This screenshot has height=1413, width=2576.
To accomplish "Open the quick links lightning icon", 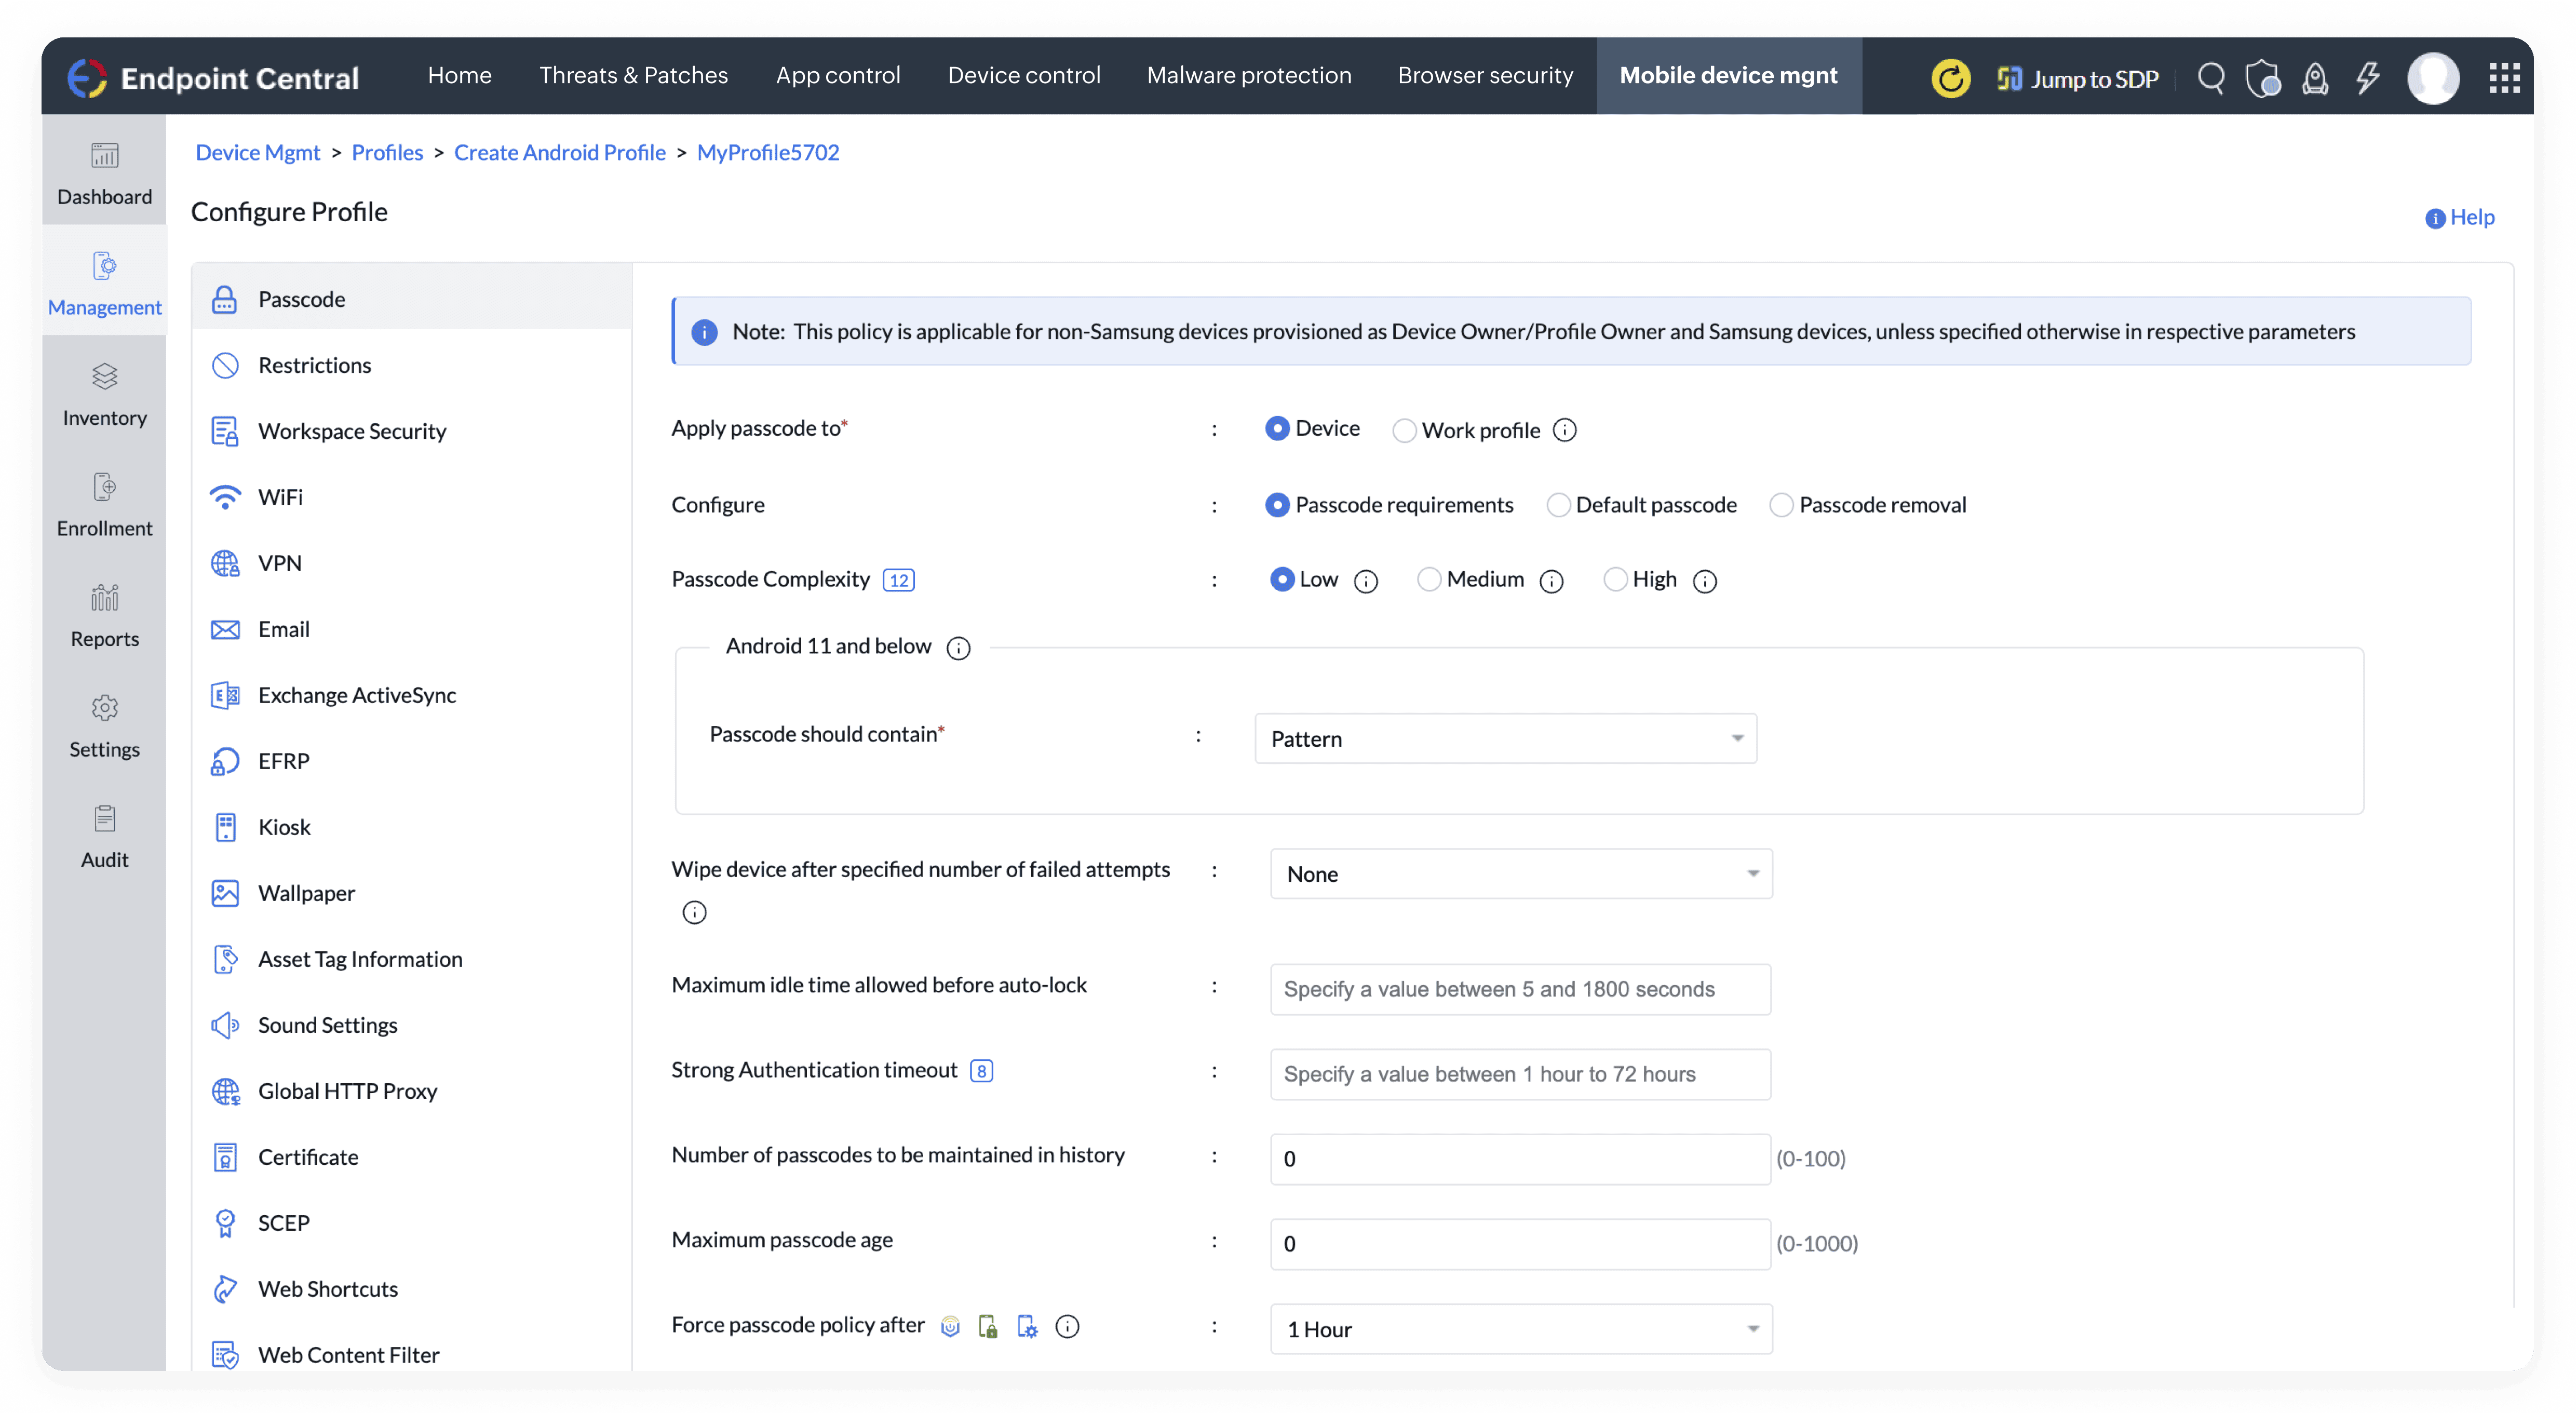I will 2367,78.
